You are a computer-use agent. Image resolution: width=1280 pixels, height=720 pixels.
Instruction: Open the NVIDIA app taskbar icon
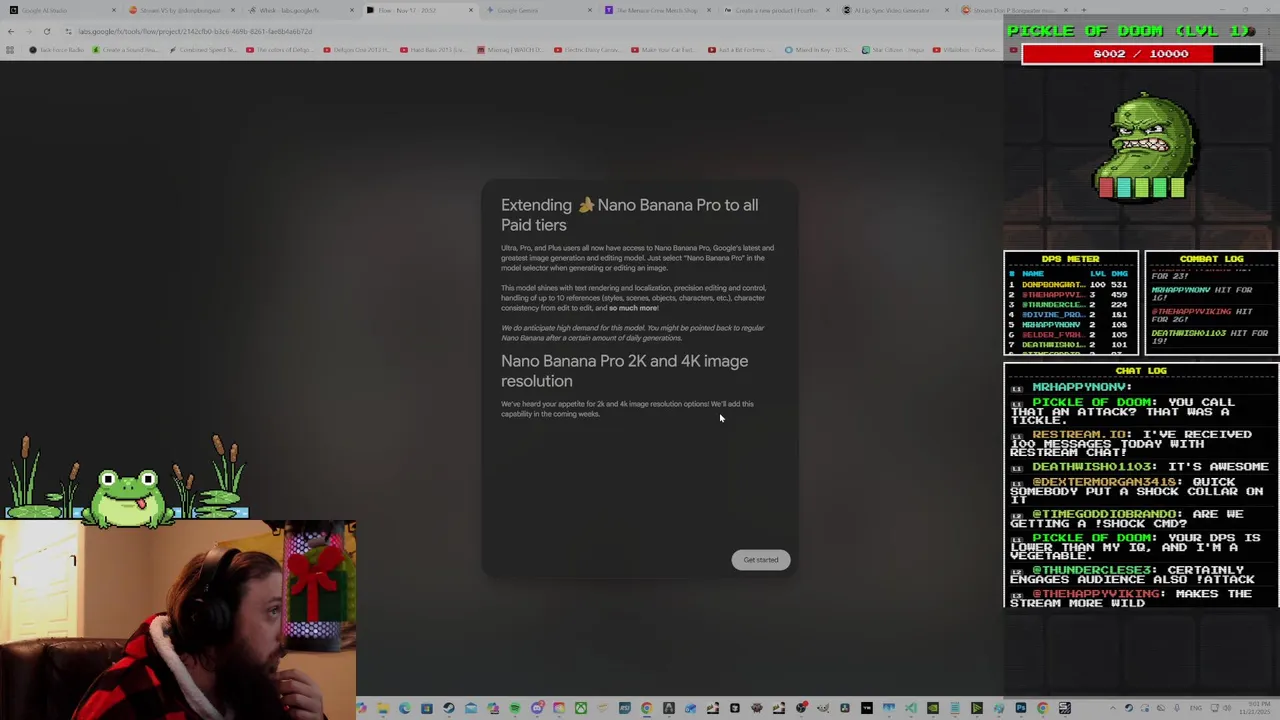click(x=932, y=709)
